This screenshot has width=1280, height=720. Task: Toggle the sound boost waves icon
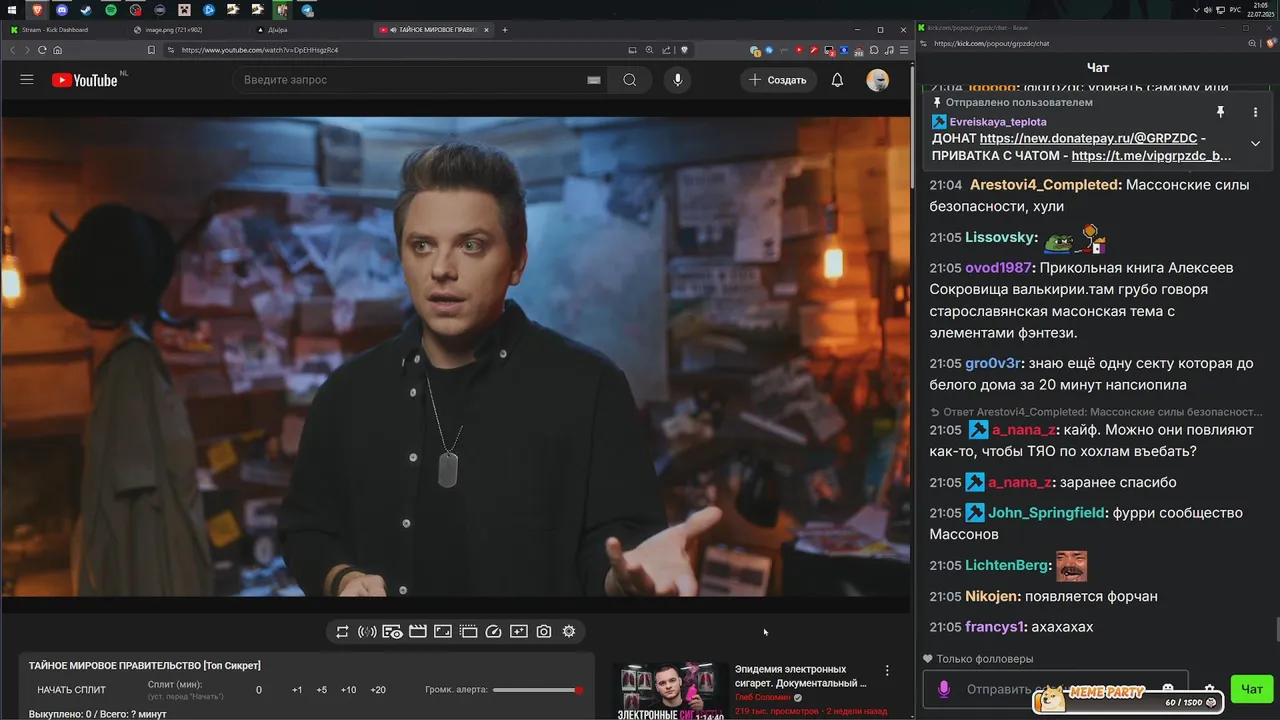[367, 632]
